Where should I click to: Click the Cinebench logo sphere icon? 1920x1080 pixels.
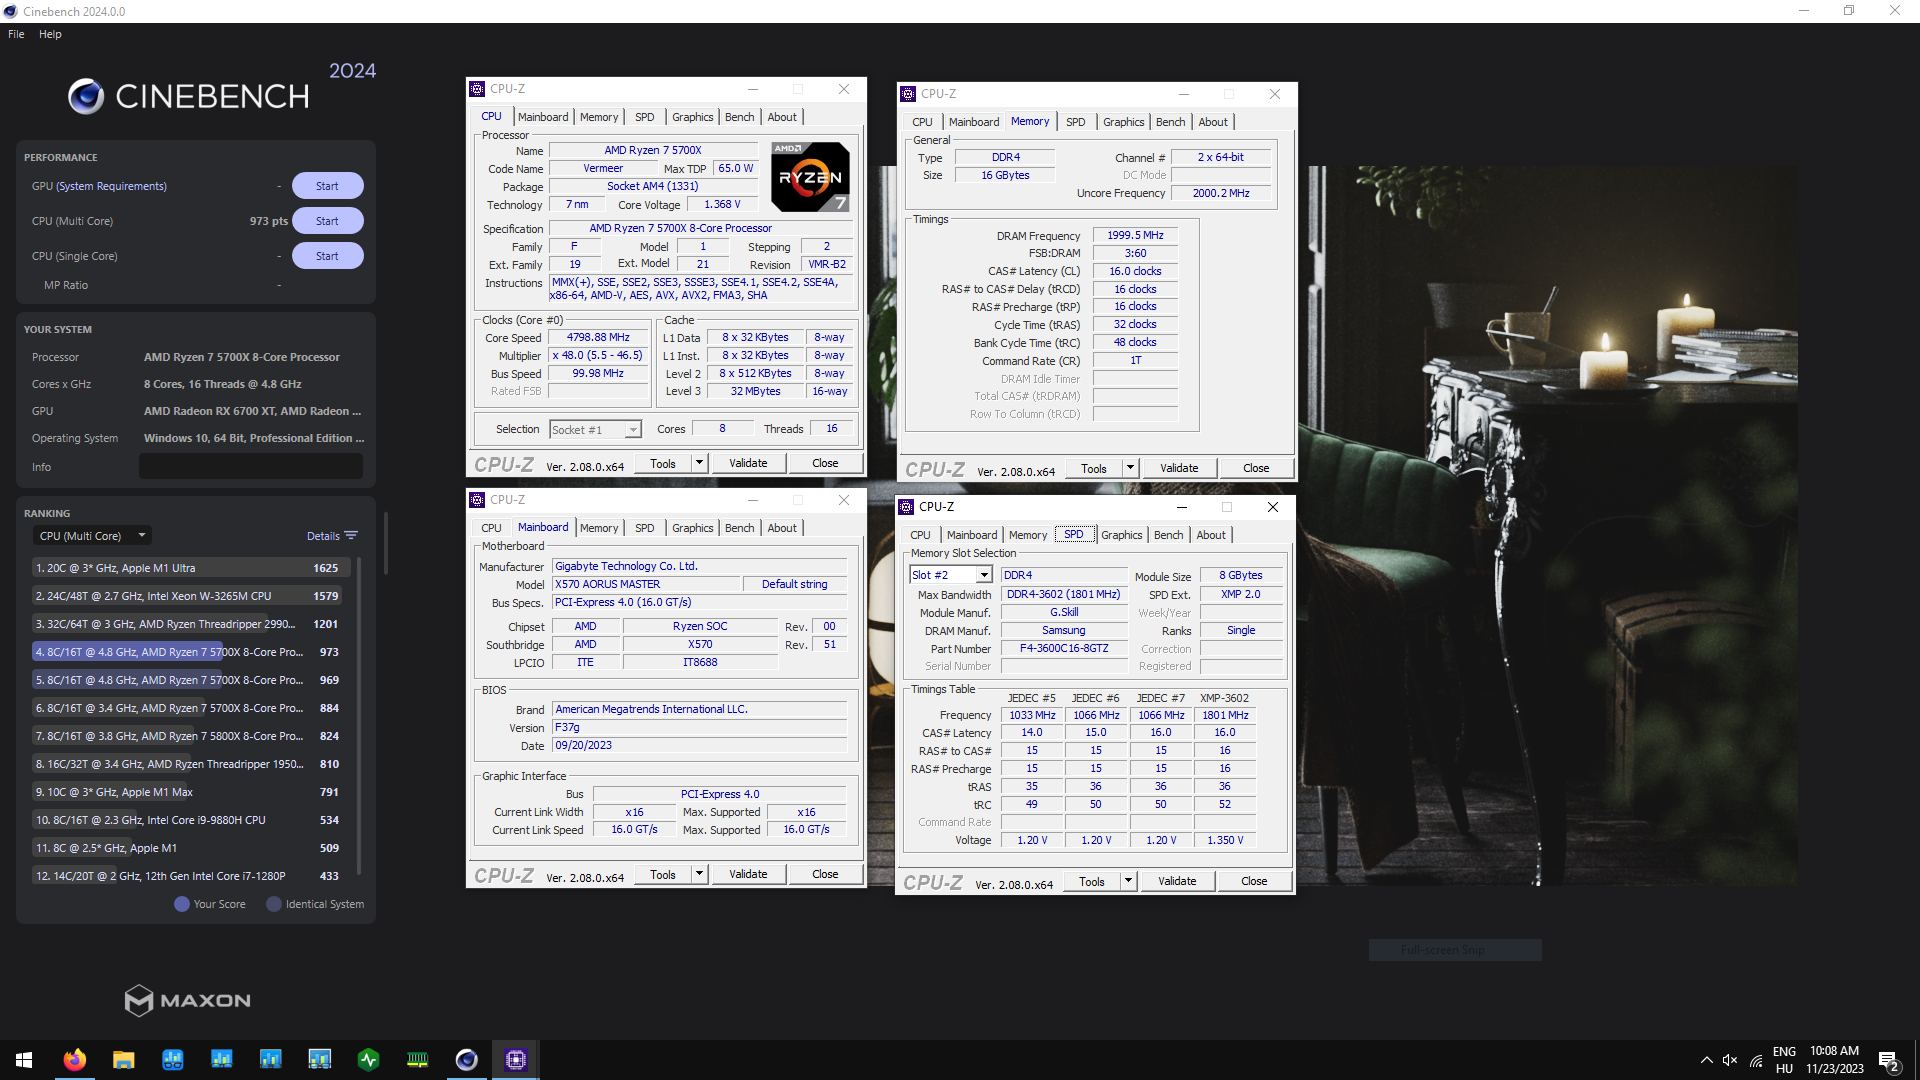[x=86, y=96]
